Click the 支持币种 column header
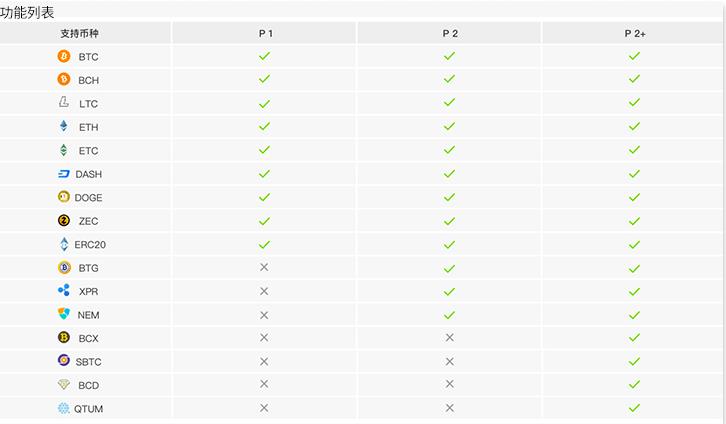Viewport: 726px width, 424px height. [80, 33]
